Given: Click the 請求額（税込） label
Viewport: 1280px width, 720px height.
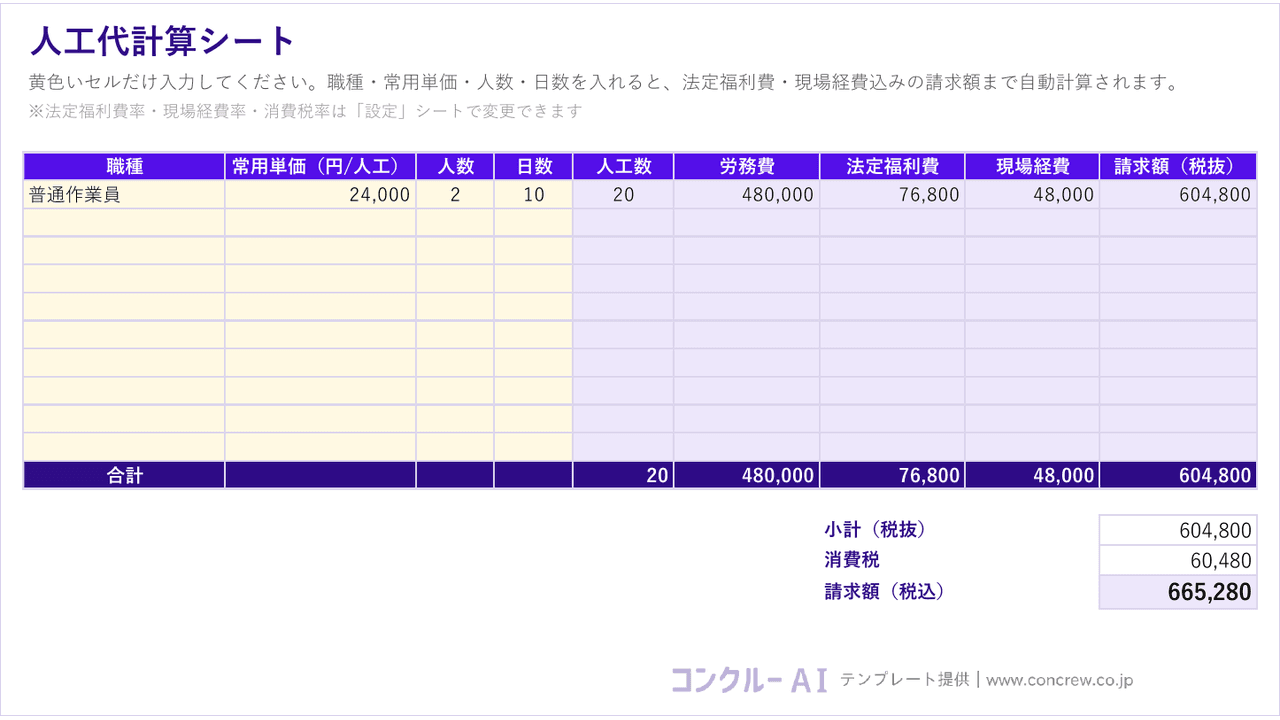Looking at the screenshot, I should 884,591.
